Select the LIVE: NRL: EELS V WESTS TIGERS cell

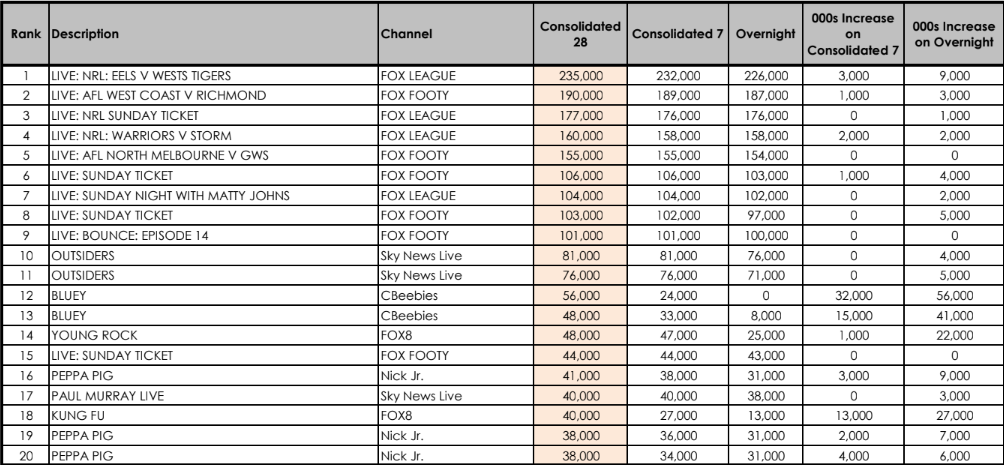[213, 76]
